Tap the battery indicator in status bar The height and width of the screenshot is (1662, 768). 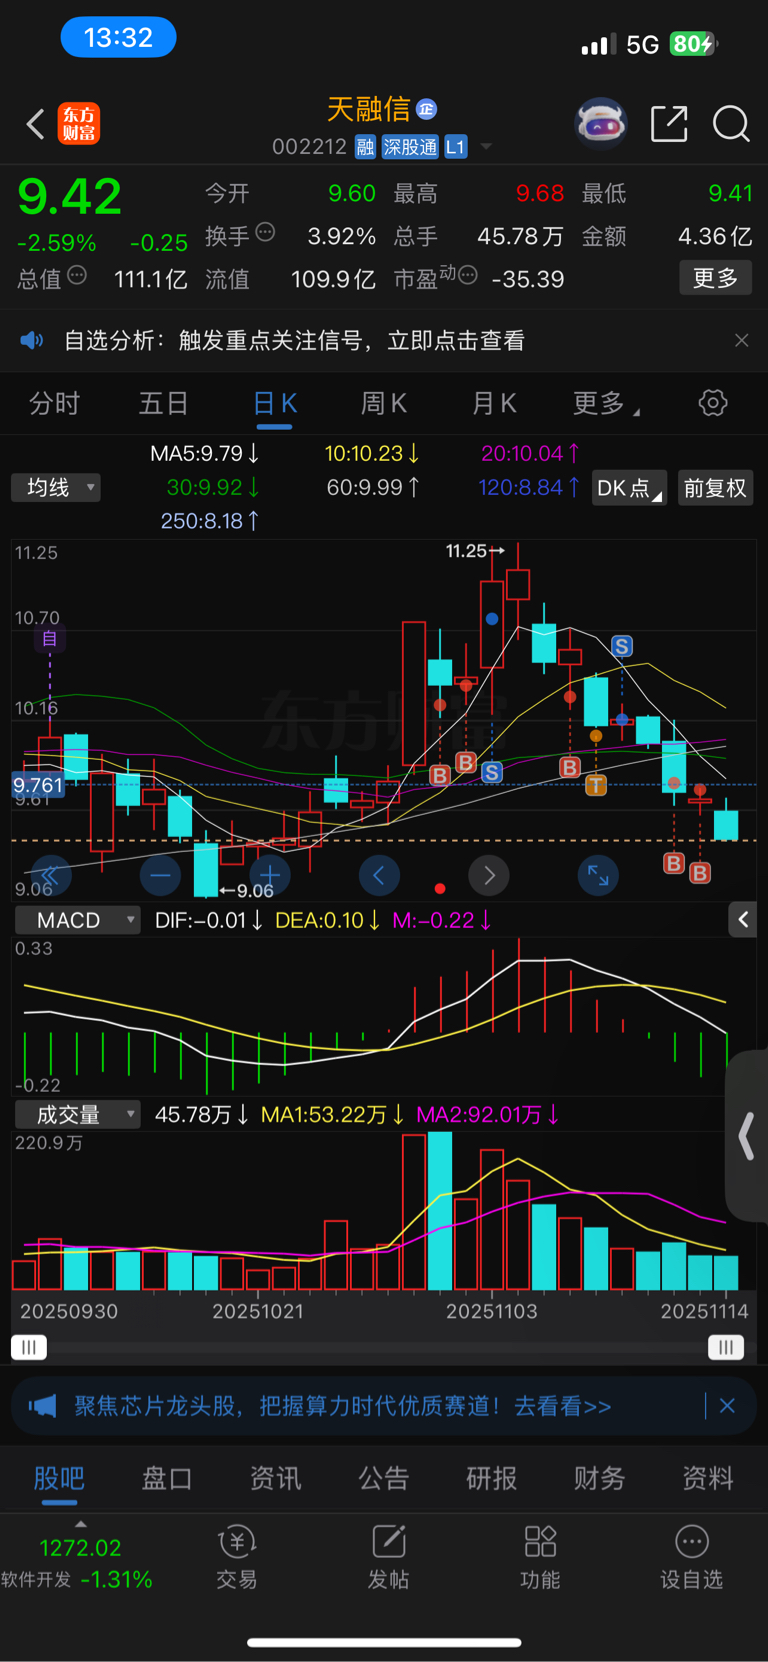pos(694,44)
